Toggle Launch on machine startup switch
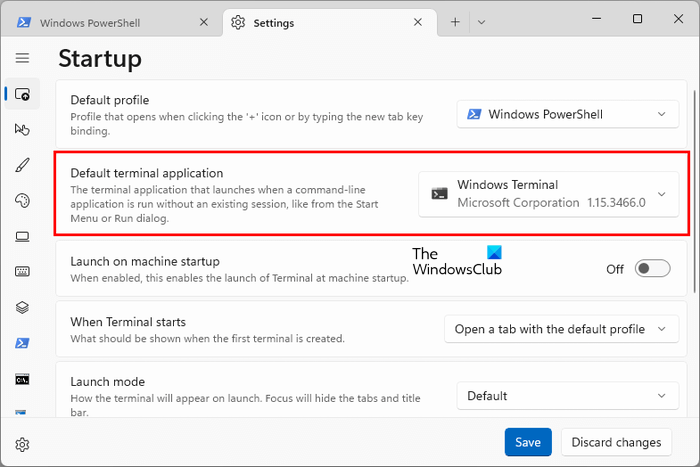The height and width of the screenshot is (467, 700). pos(652,269)
